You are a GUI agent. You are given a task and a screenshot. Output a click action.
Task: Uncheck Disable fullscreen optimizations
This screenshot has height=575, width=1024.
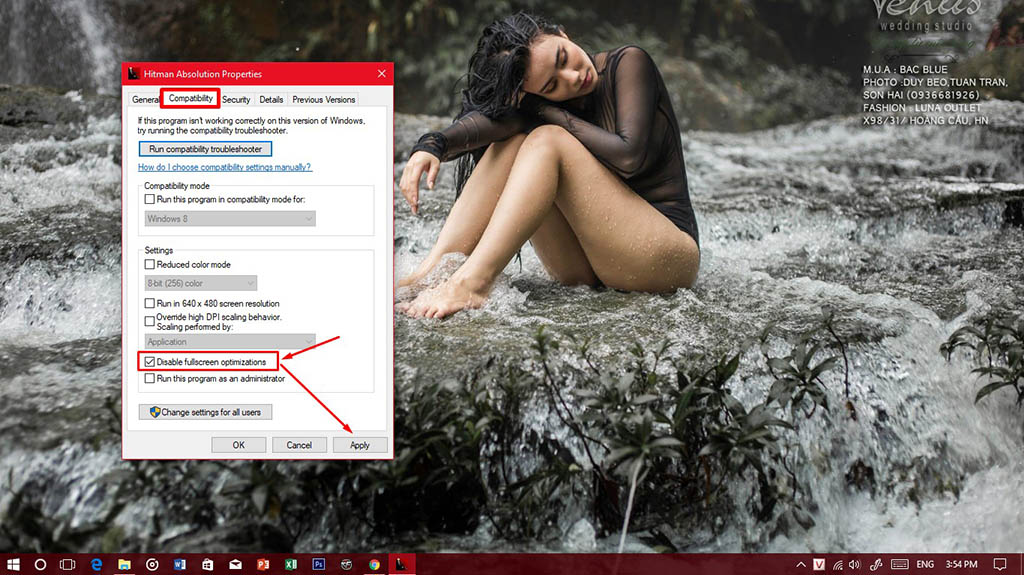click(150, 361)
